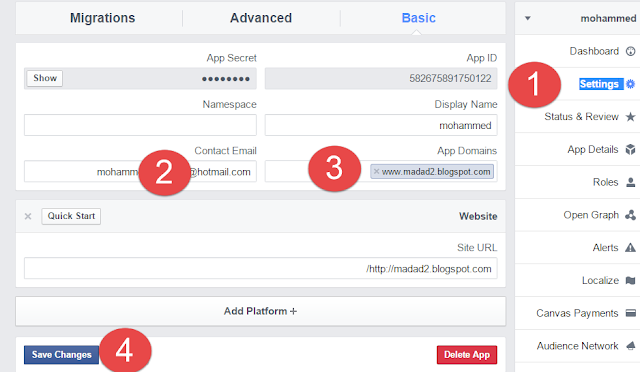Screen dimensions: 640x372
Task: Click the Contact Email field
Action: tap(140, 172)
